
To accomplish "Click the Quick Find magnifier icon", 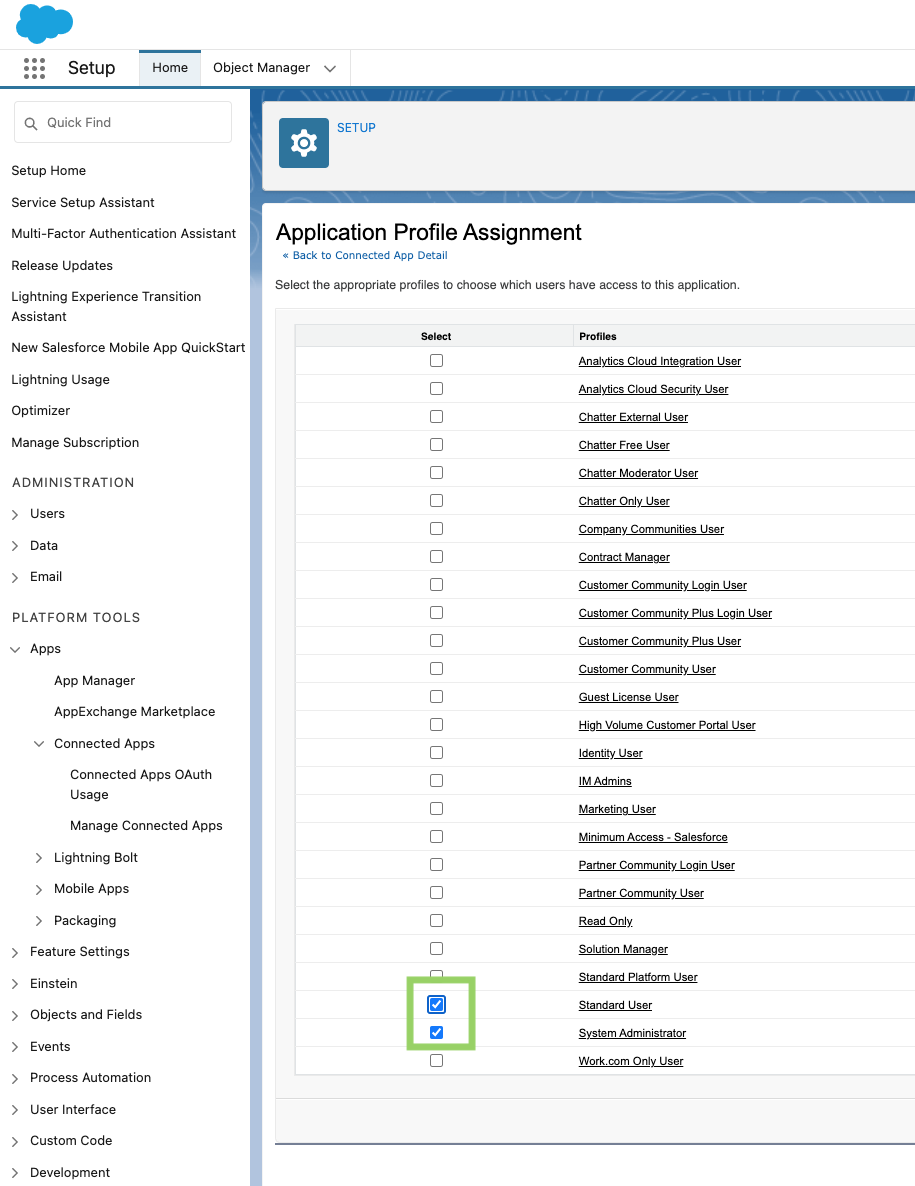I will pyautogui.click(x=31, y=123).
